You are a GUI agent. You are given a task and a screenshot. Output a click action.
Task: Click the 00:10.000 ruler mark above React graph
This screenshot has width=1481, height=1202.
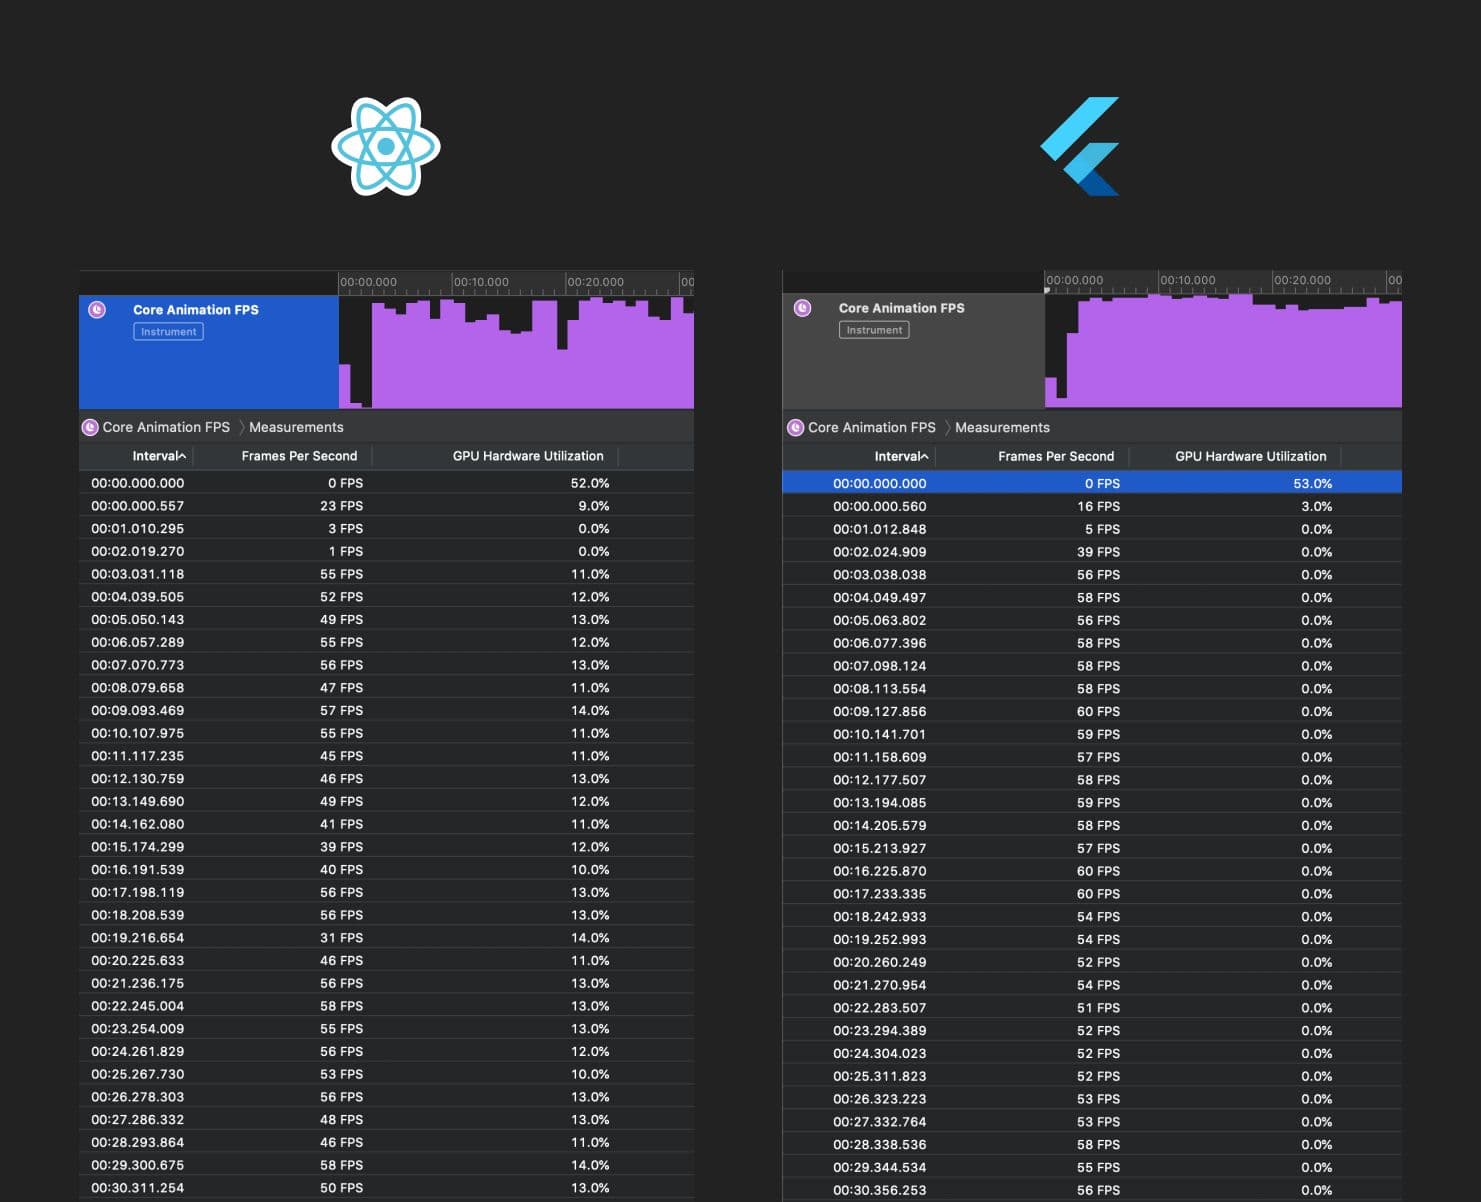pyautogui.click(x=481, y=282)
